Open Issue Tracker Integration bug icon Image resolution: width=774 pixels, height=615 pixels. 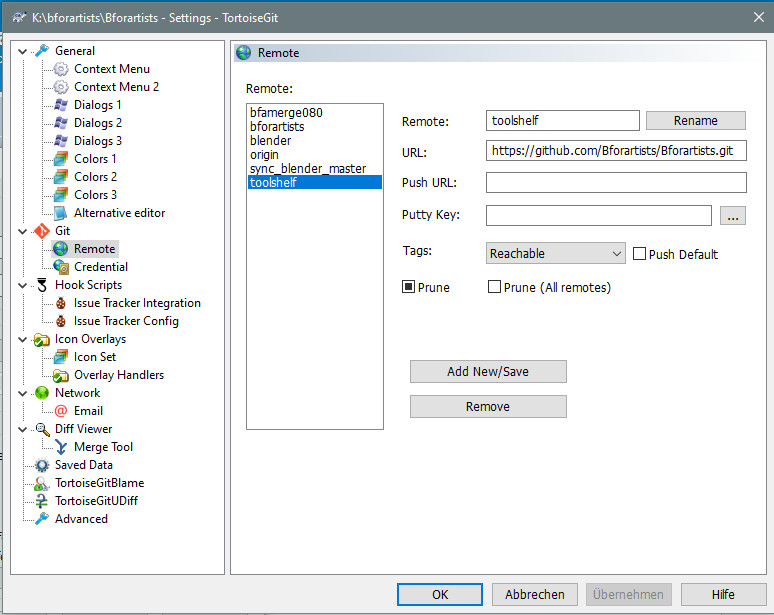61,303
